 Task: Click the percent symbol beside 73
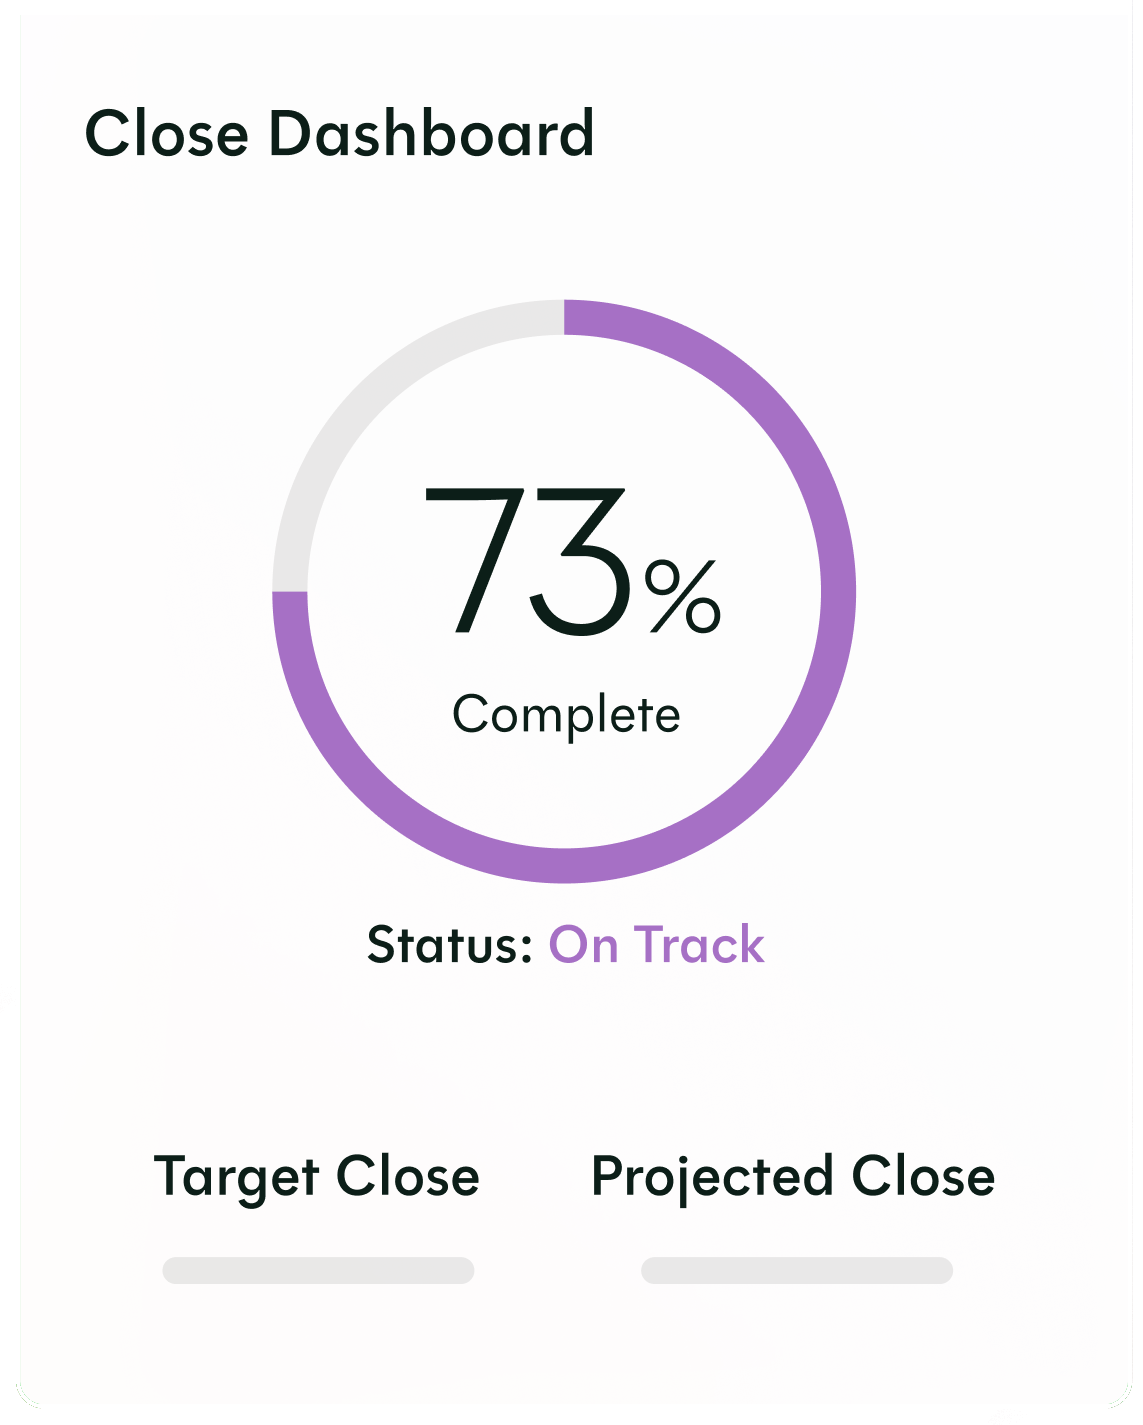(682, 596)
